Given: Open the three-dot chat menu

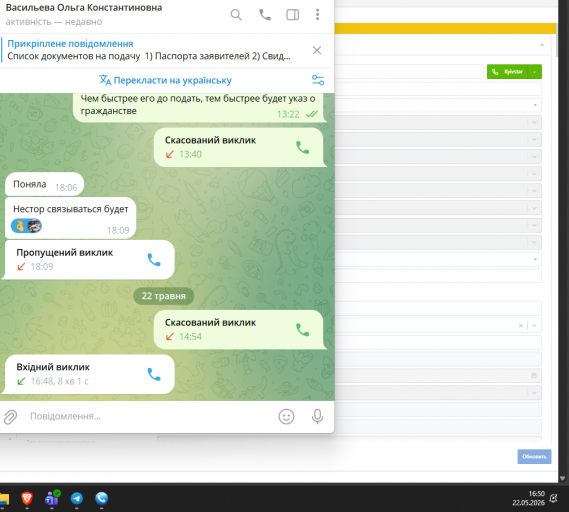Looking at the screenshot, I should (x=318, y=15).
